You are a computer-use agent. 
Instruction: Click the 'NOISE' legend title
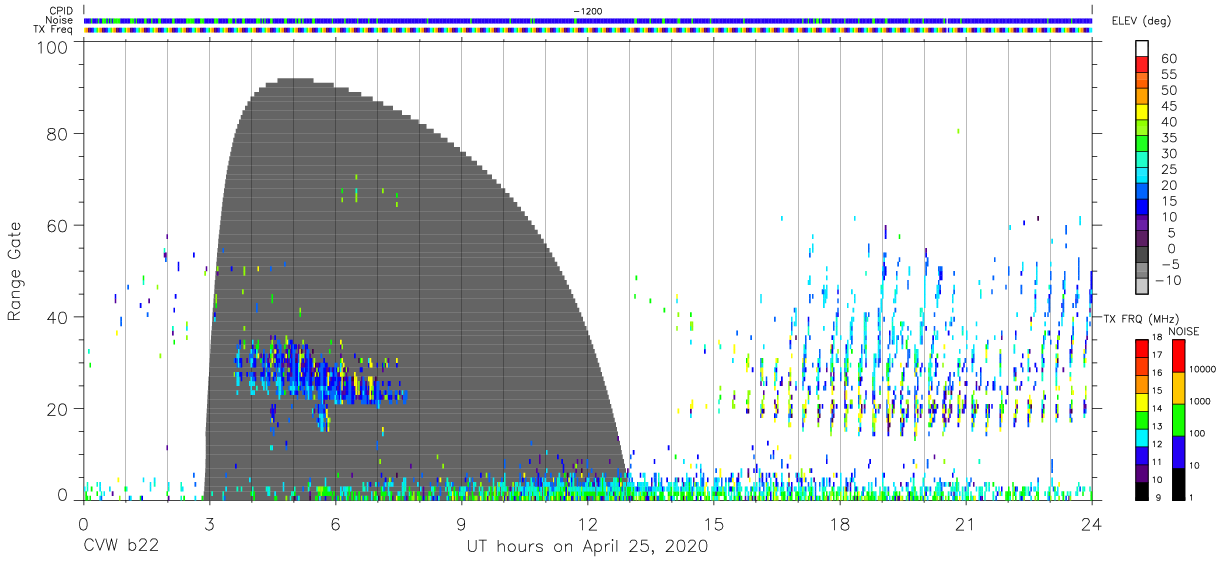click(x=1184, y=331)
